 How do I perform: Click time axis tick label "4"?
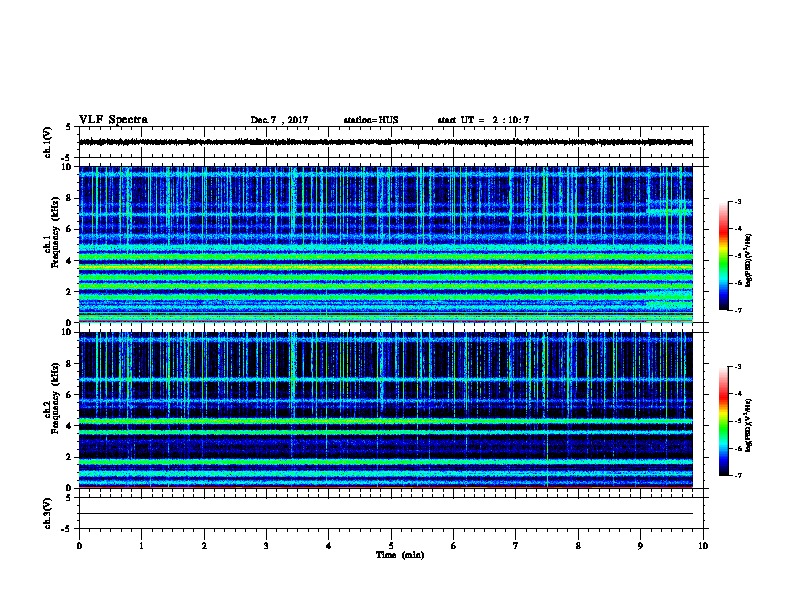click(329, 546)
